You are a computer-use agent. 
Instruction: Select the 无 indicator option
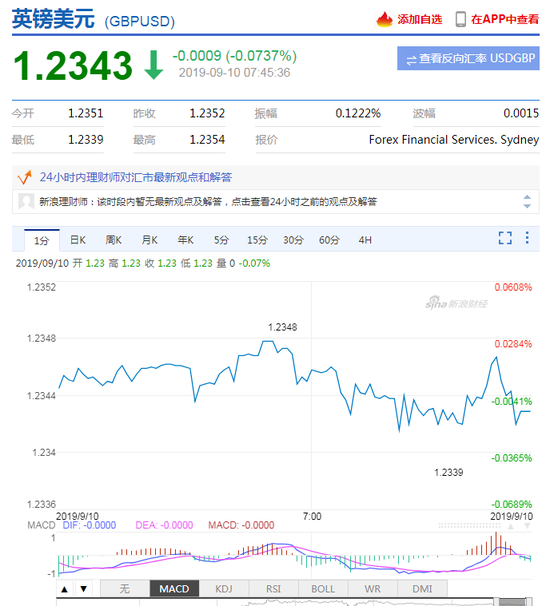point(124,589)
